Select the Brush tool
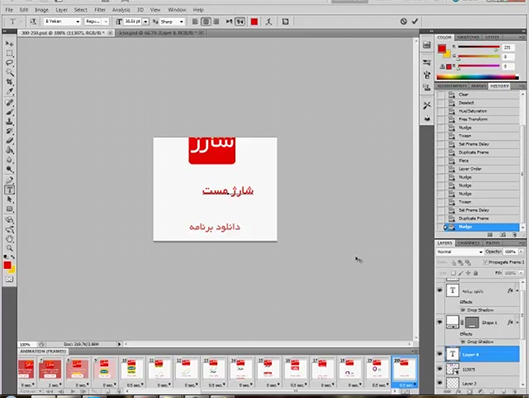 [9, 112]
